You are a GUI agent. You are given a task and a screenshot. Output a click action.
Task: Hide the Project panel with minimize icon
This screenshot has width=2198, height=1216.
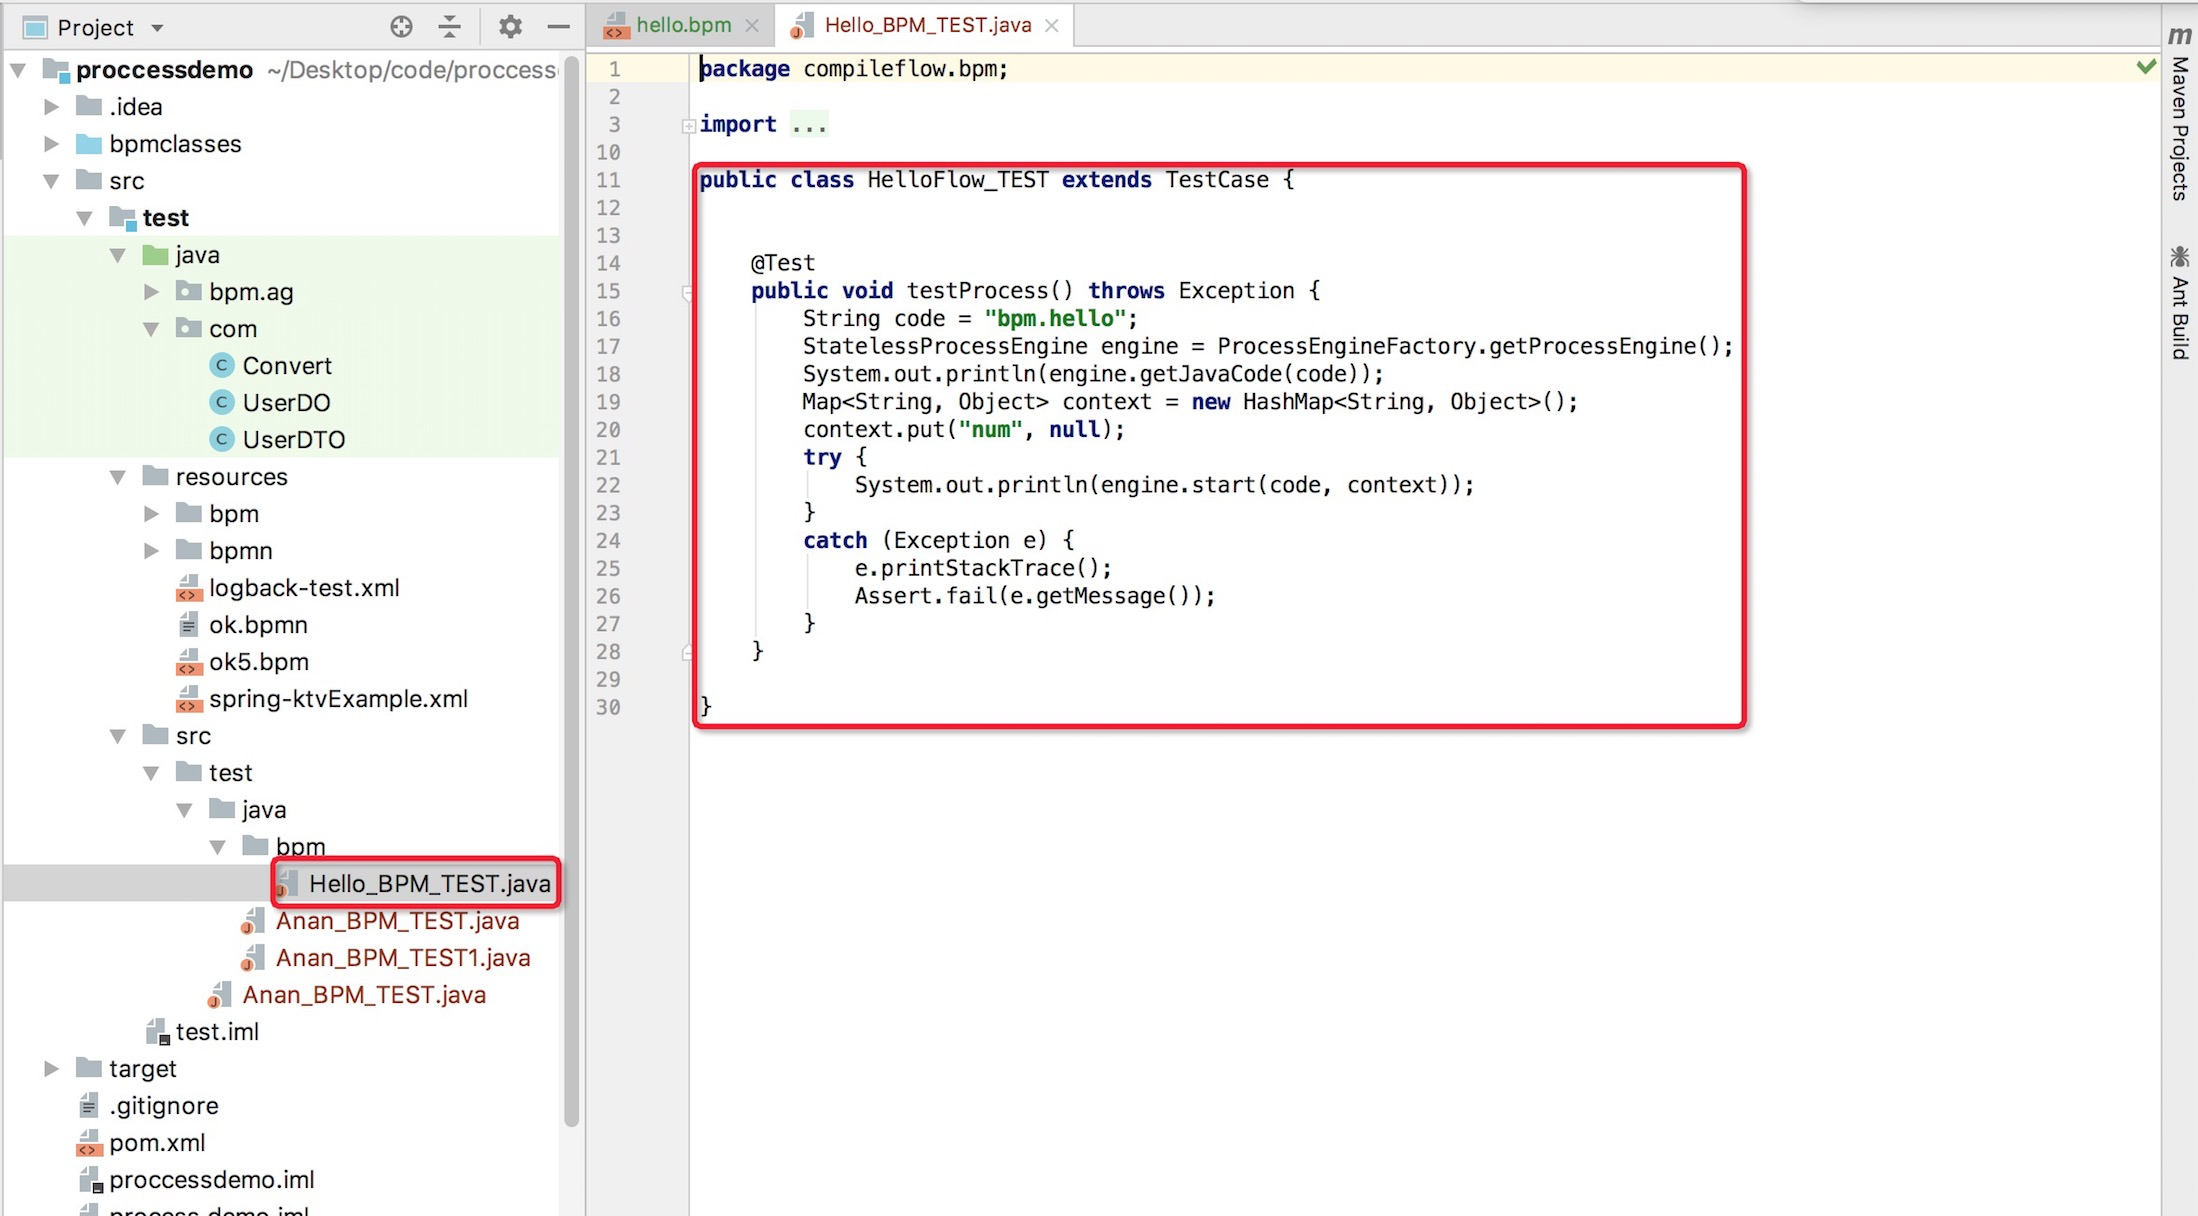[x=558, y=27]
